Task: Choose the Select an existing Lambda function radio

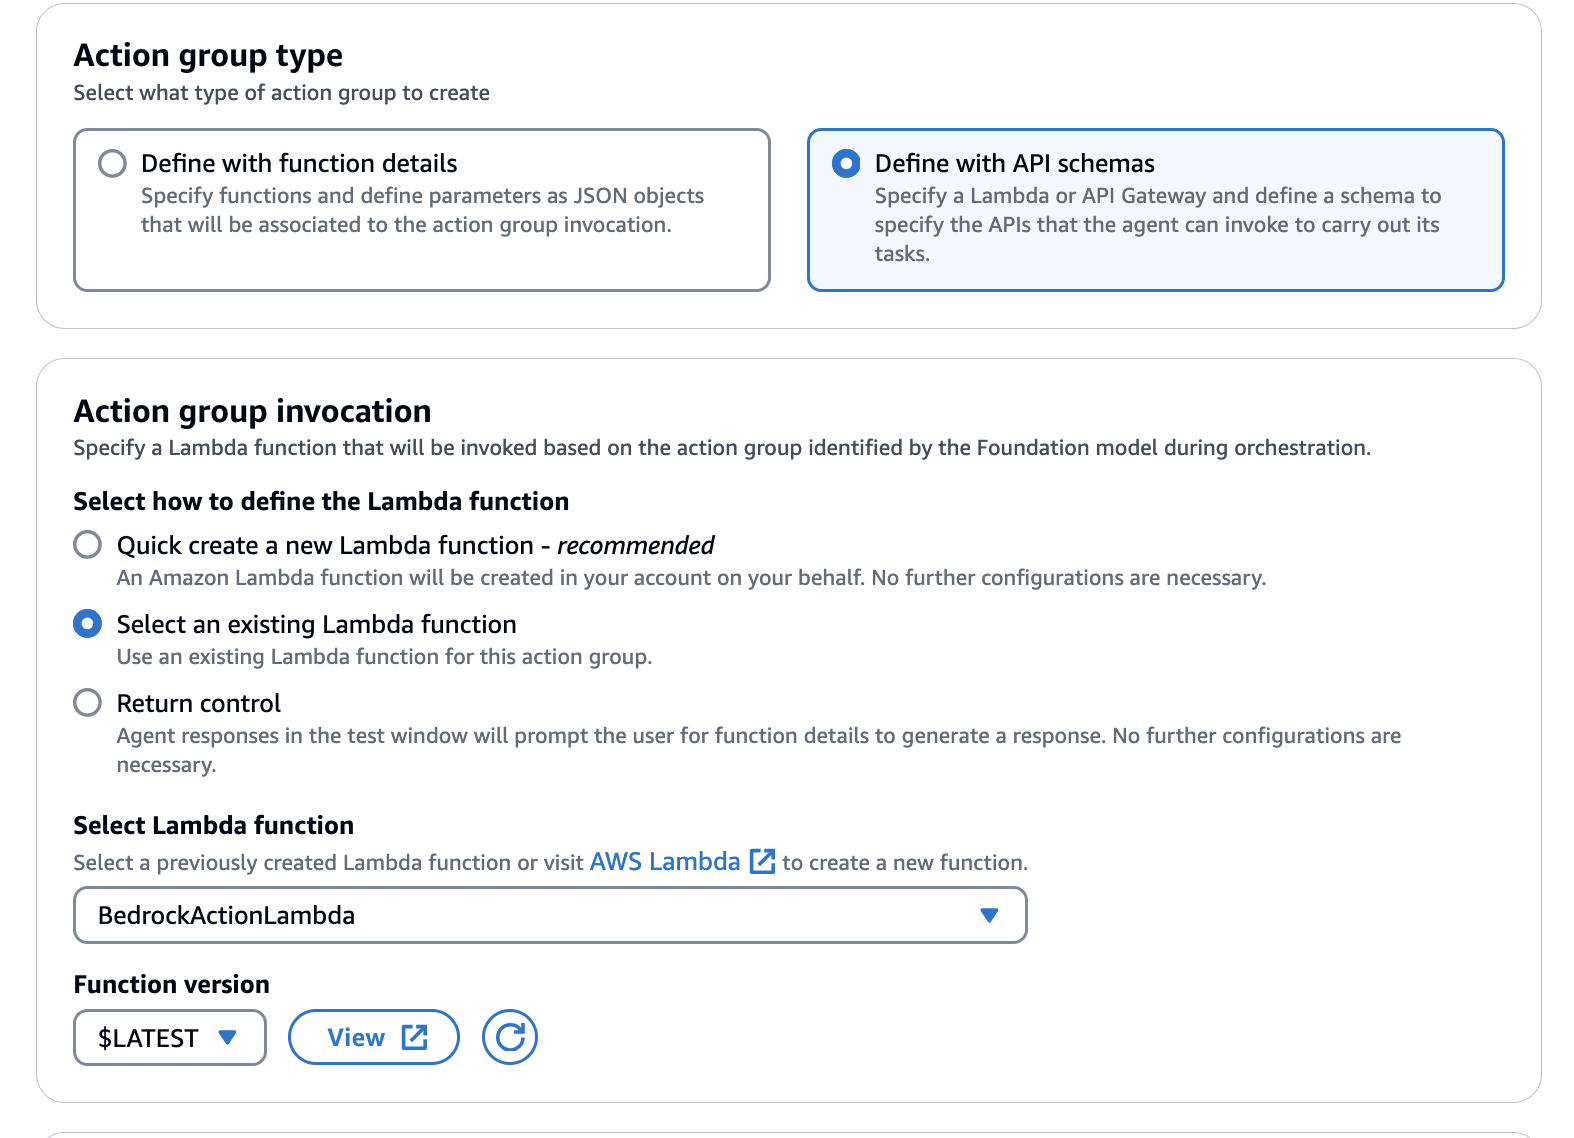Action: [x=88, y=624]
